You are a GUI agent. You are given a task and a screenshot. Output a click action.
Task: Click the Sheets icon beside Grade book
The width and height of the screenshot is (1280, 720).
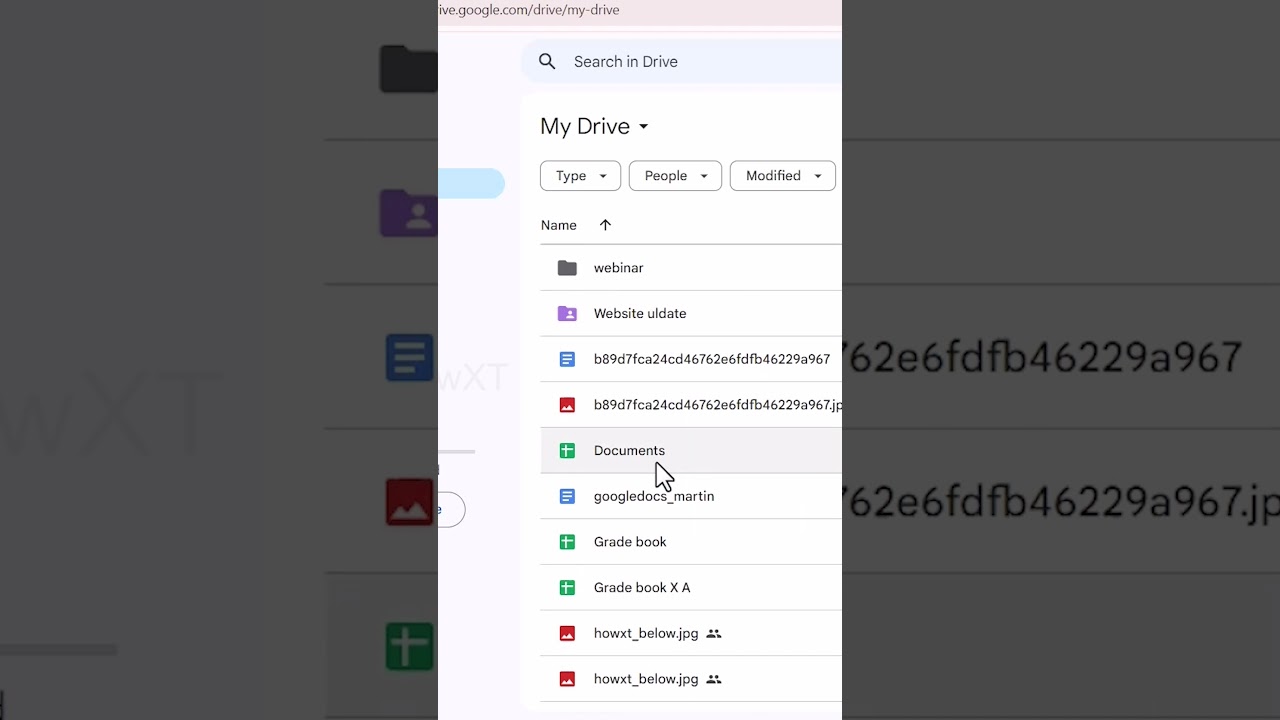click(x=567, y=542)
